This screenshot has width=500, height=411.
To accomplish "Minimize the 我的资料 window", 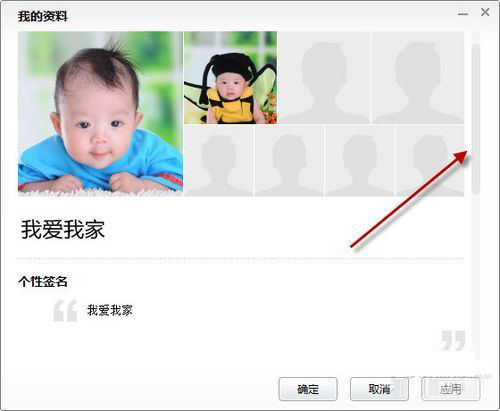I will 463,14.
